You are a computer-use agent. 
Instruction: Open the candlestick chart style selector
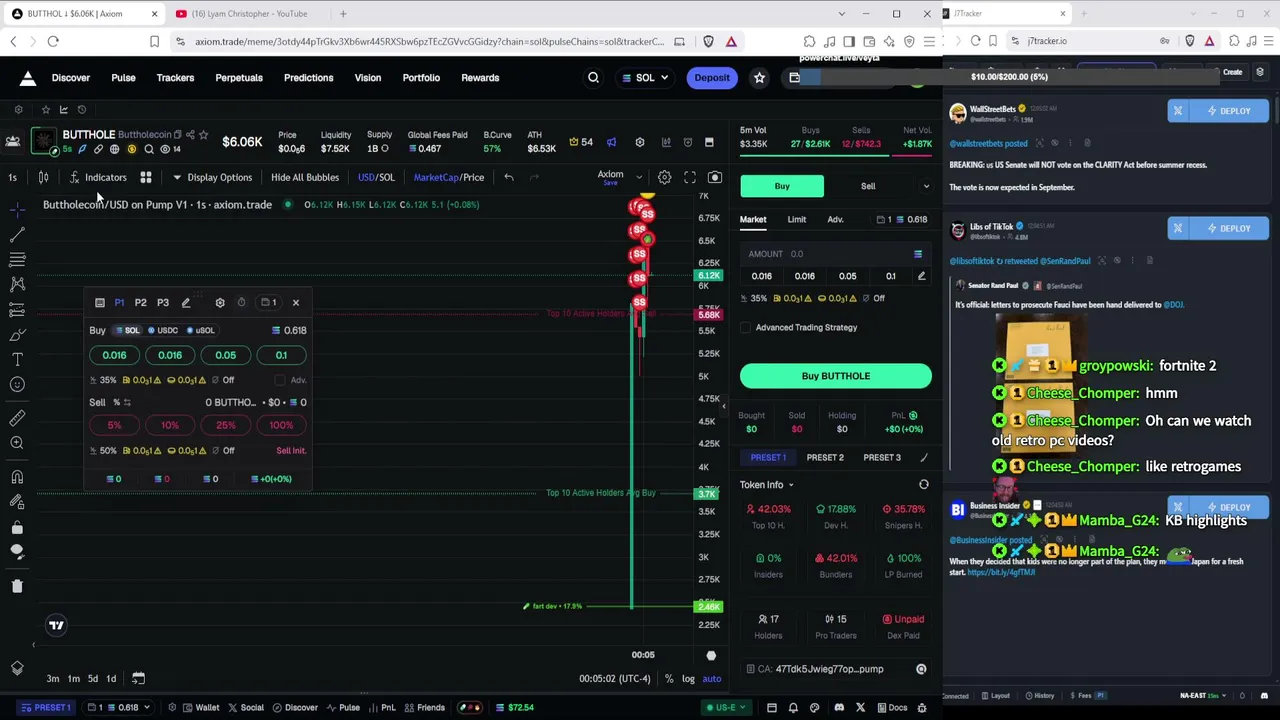coord(43,177)
